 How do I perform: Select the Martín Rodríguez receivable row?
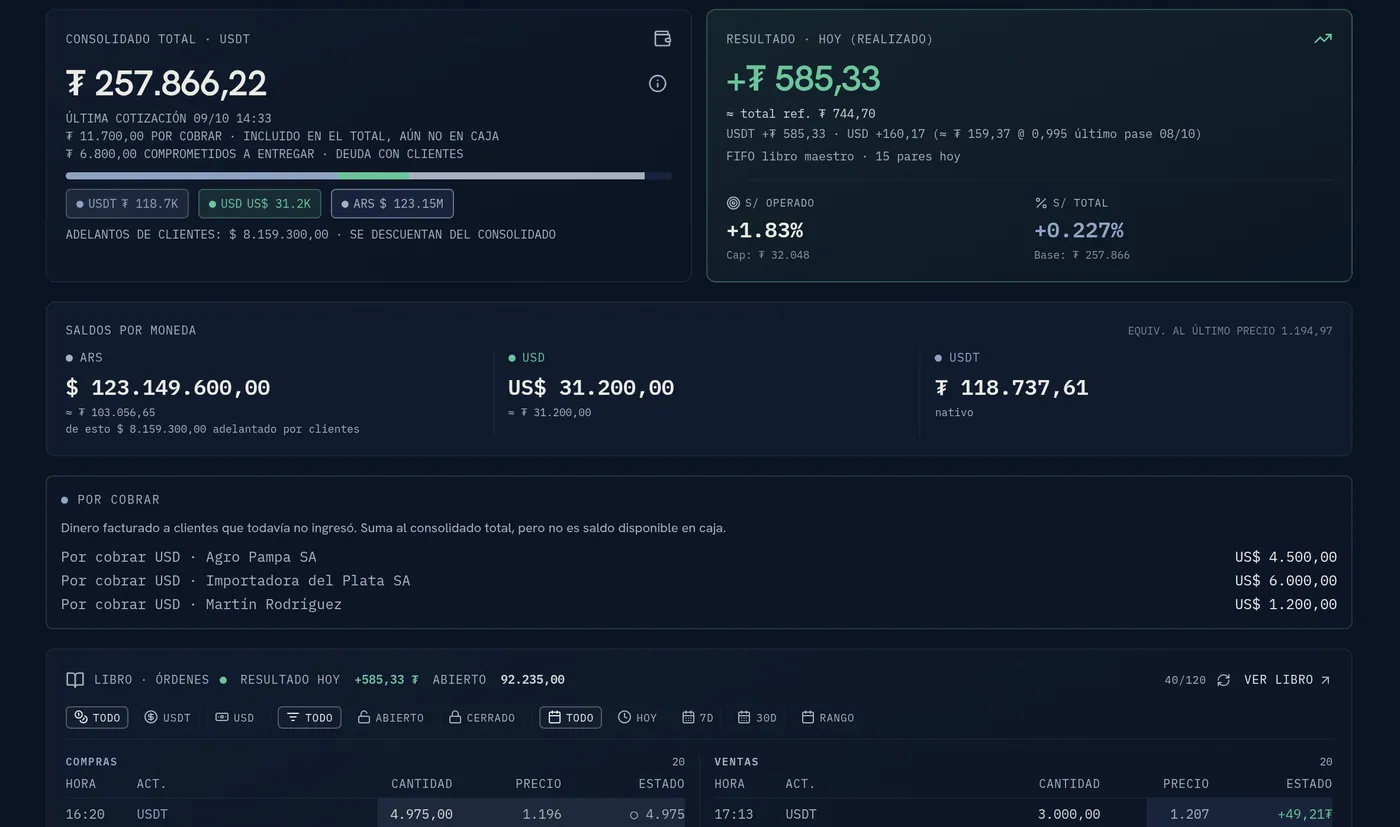point(699,605)
